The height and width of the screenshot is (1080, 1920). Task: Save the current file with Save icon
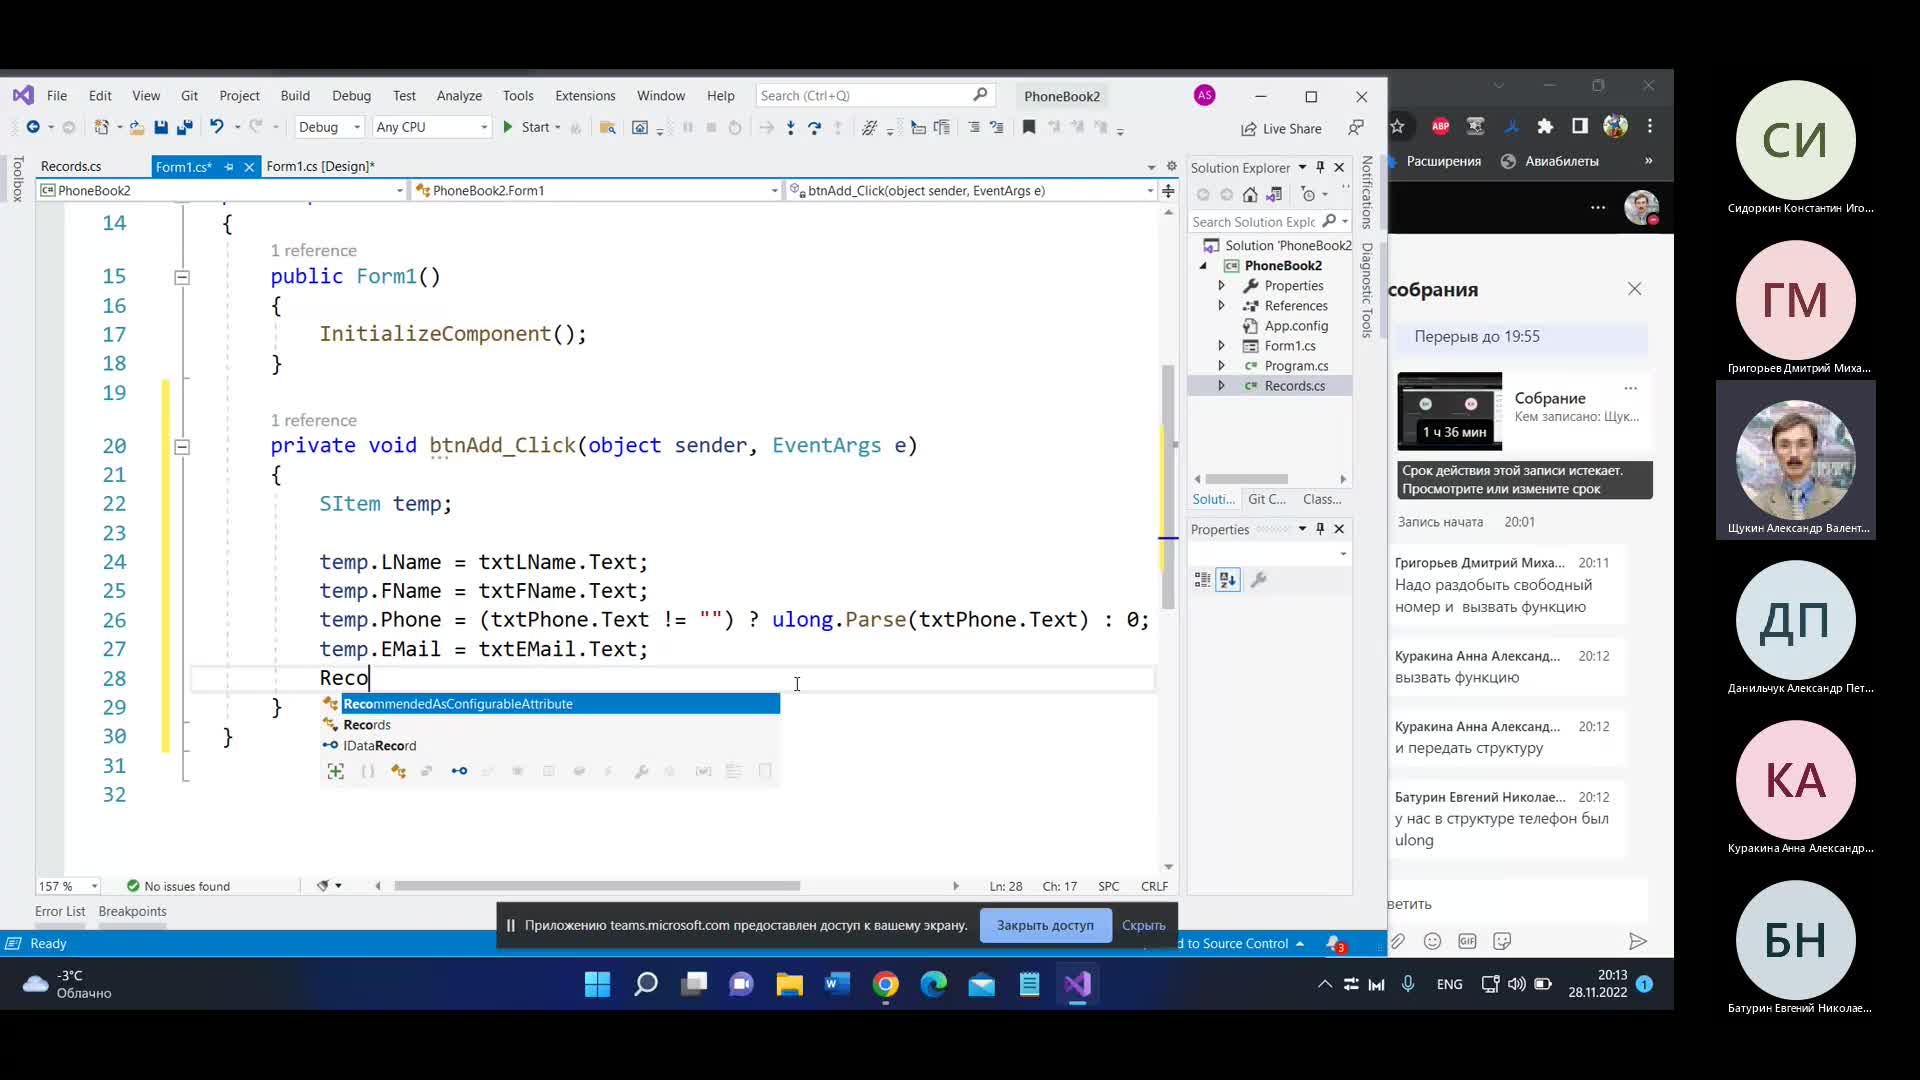(x=160, y=128)
